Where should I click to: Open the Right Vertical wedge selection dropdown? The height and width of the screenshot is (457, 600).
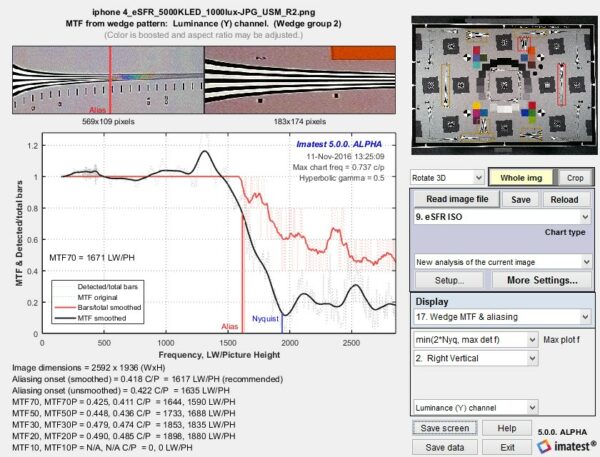point(474,356)
